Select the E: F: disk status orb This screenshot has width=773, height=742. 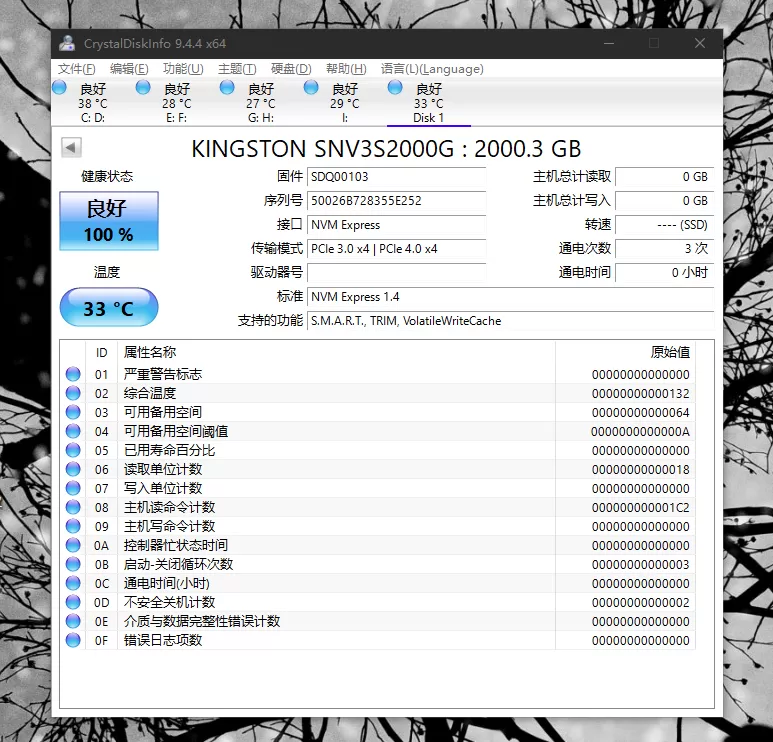click(143, 88)
